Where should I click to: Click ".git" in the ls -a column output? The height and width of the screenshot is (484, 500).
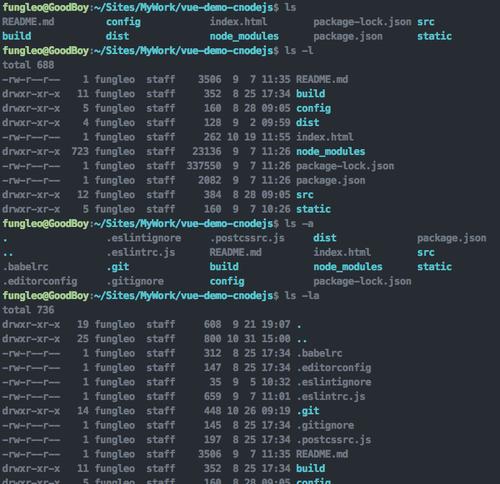pos(118,267)
